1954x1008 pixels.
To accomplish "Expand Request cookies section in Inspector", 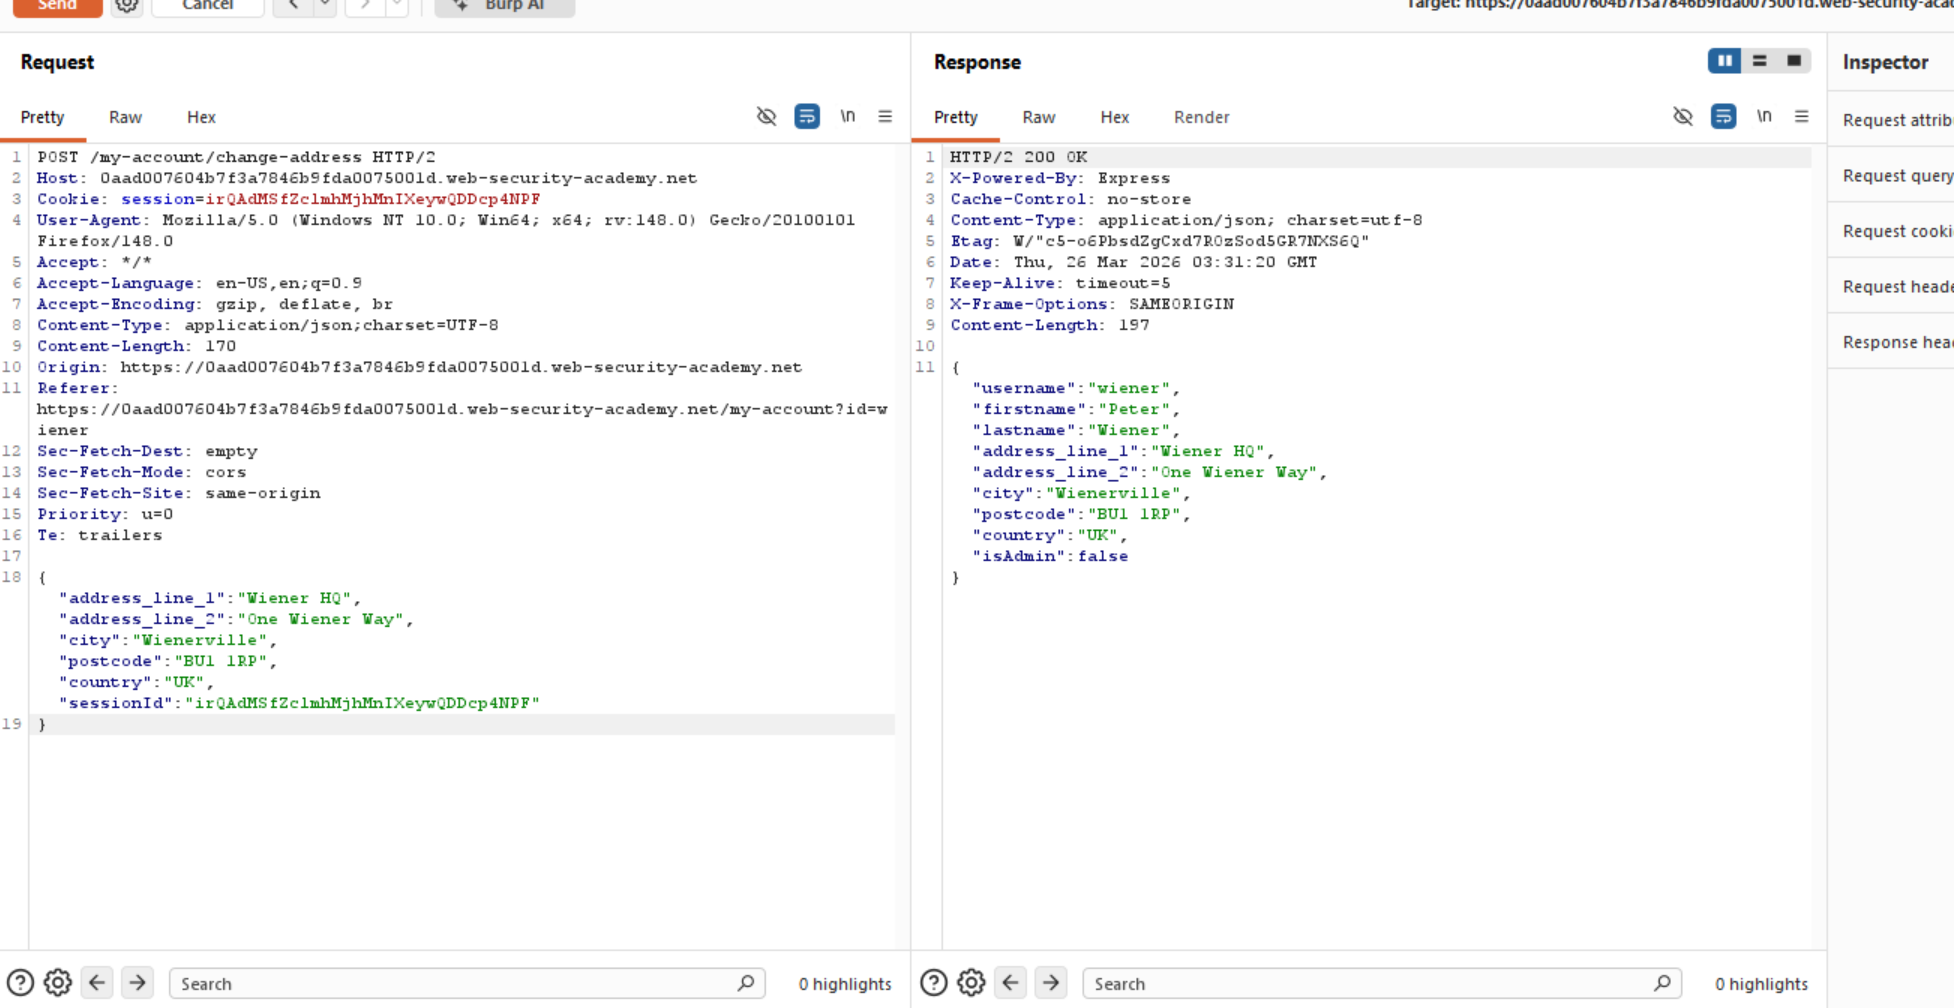I will tap(1892, 231).
